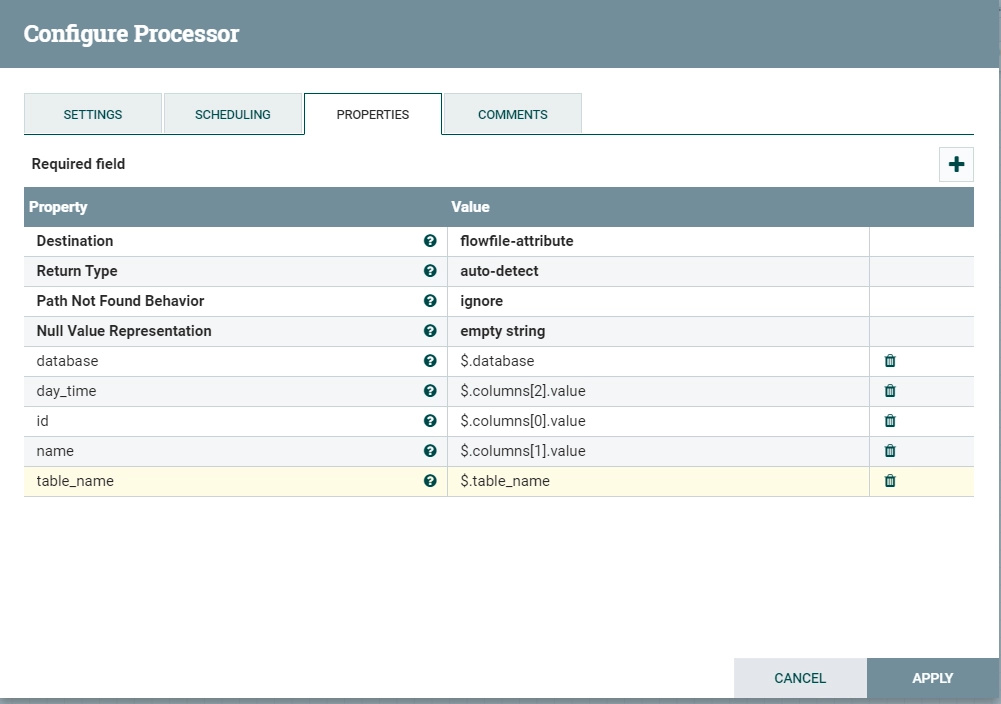Remove the id property with trash icon

890,421
